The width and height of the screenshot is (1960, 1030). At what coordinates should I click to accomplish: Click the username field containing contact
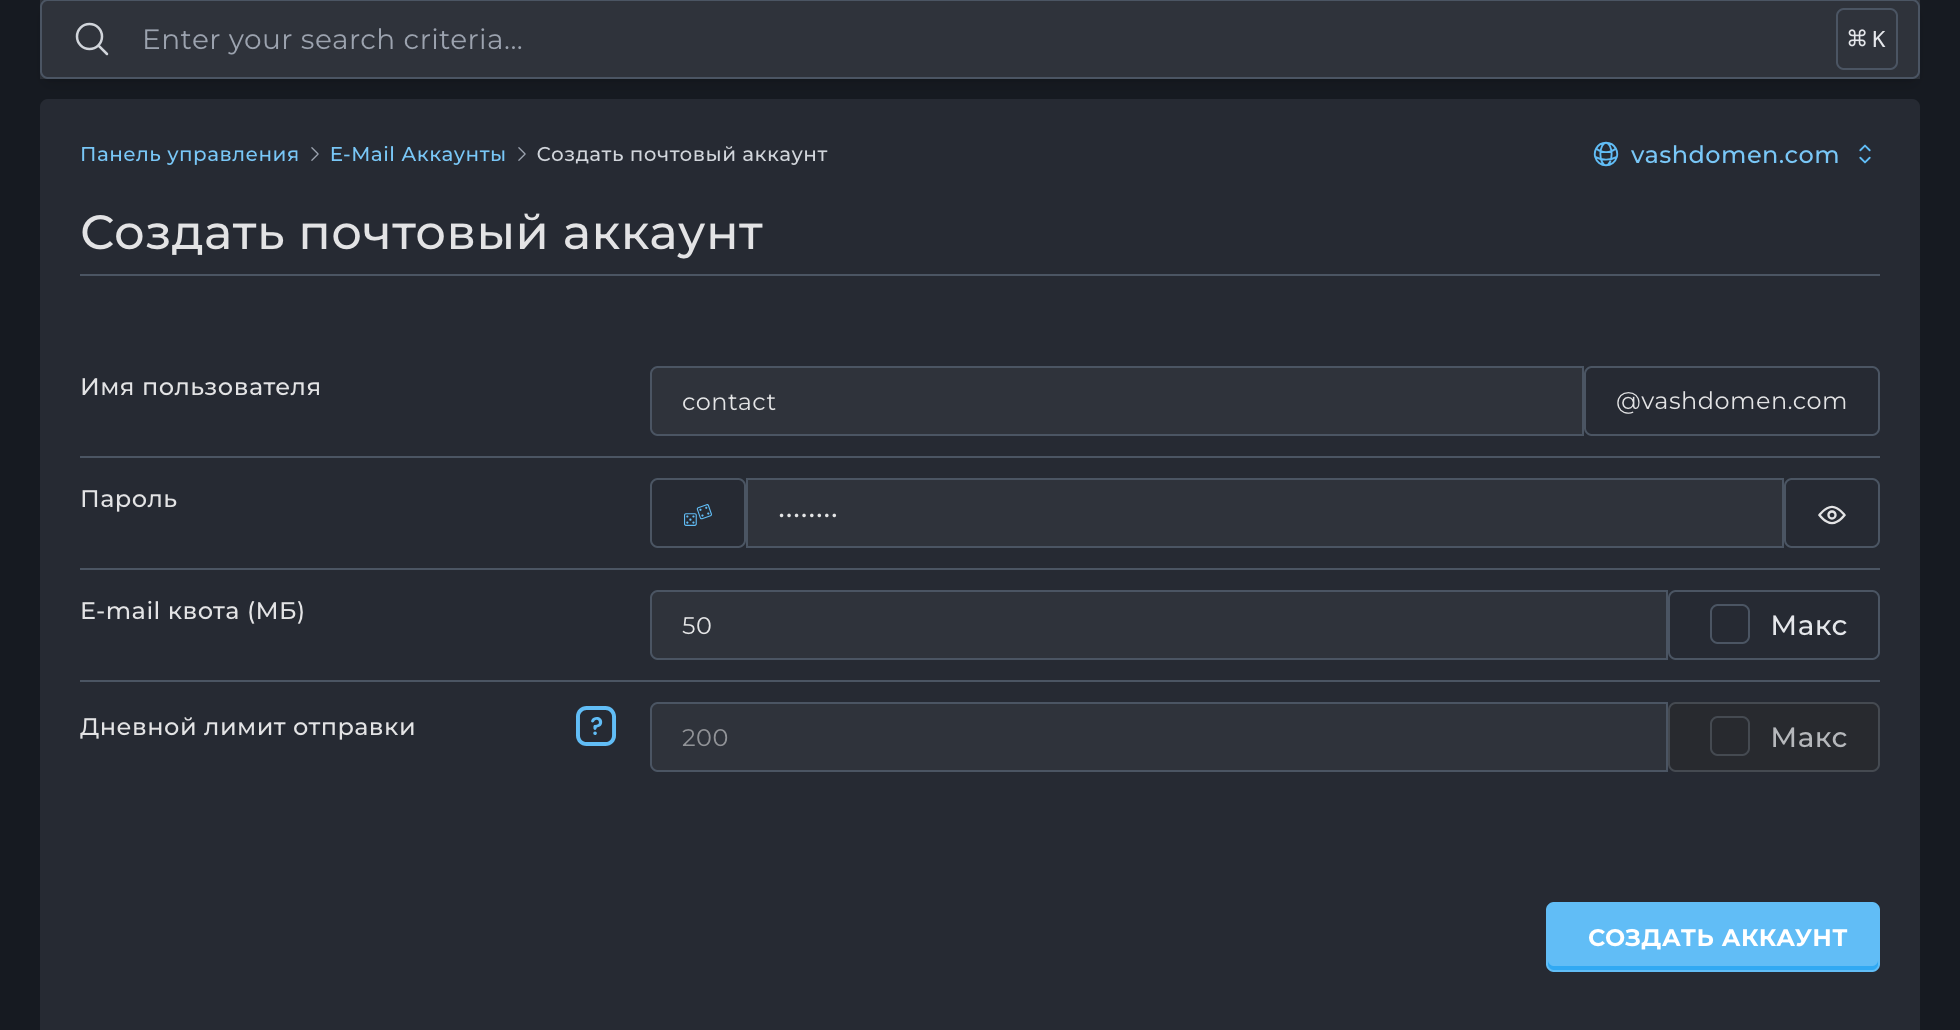point(1116,401)
